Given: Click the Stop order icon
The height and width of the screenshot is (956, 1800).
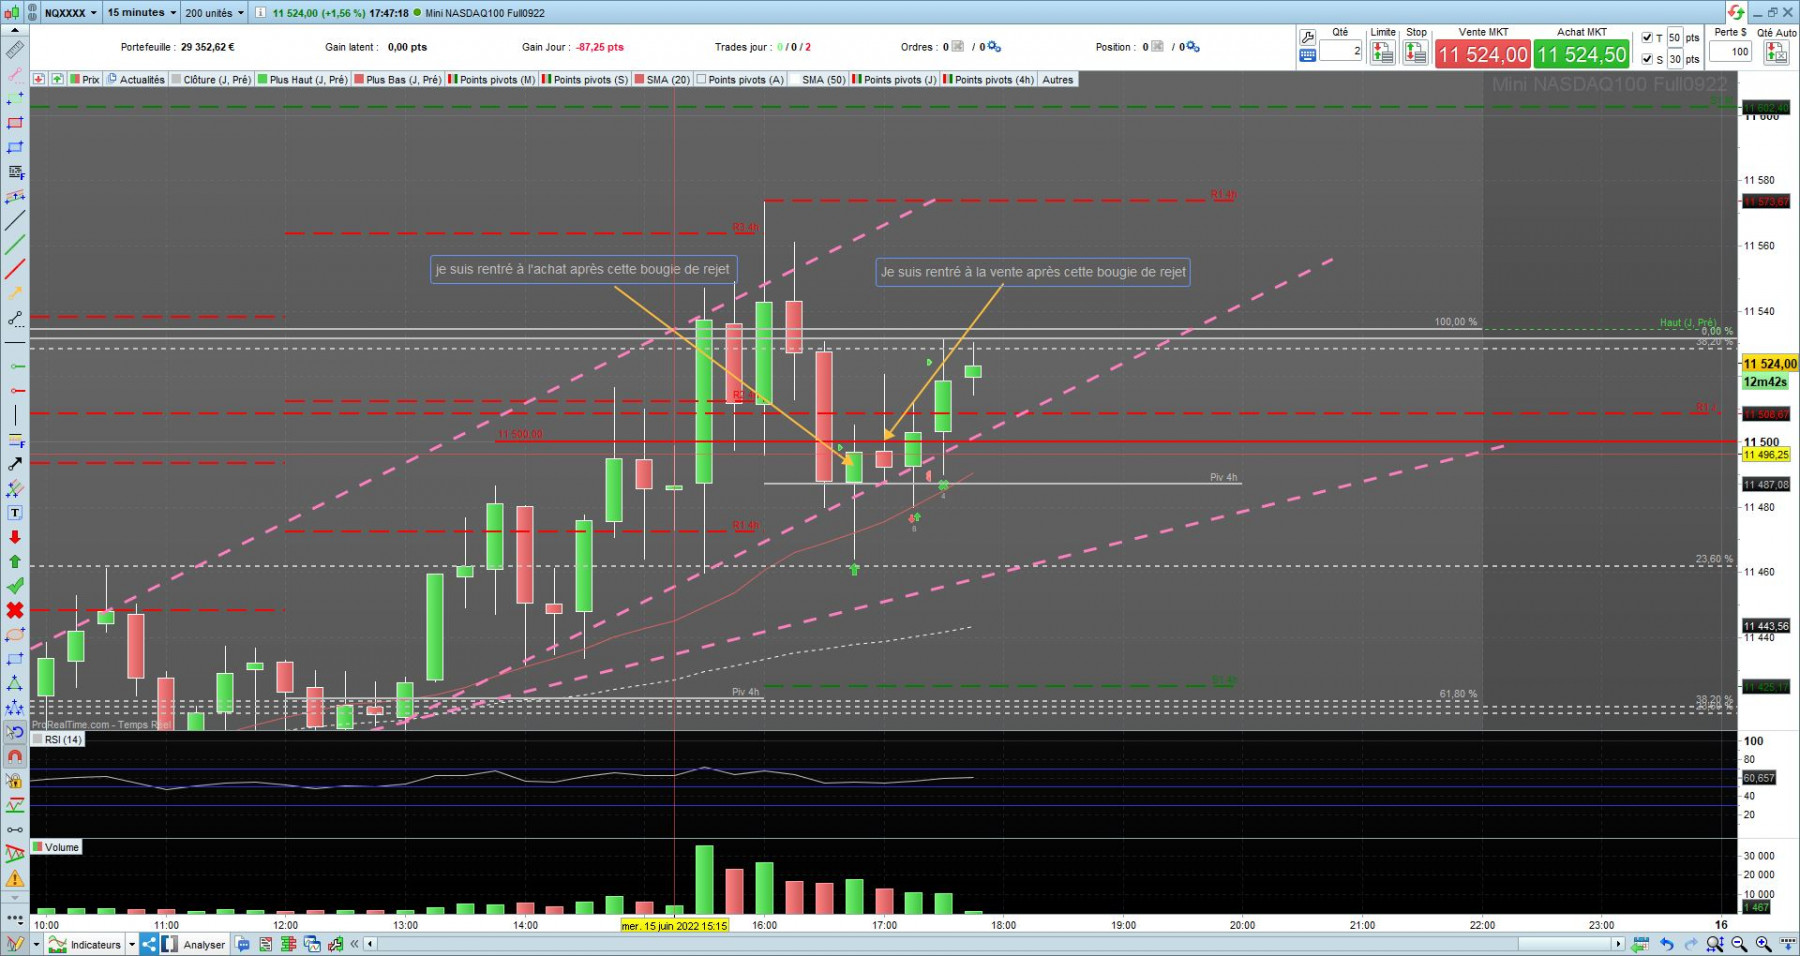Looking at the screenshot, I should coord(1416,53).
